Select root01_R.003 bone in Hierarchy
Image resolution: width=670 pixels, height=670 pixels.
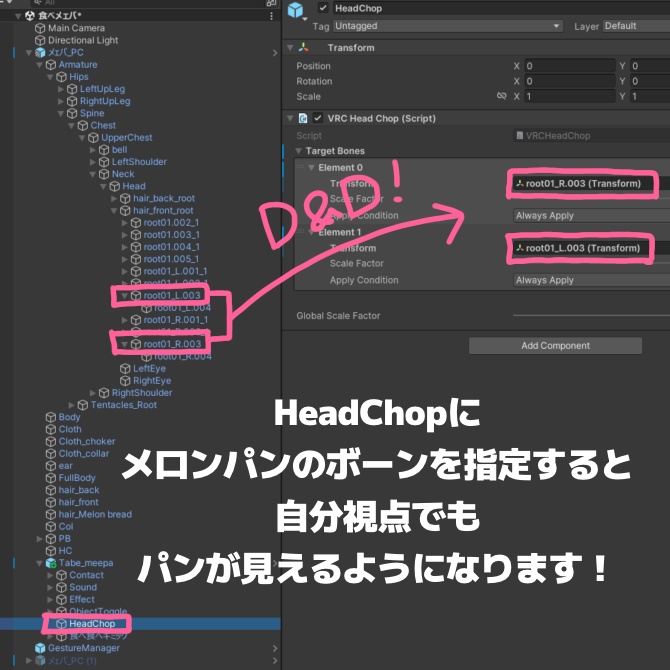click(172, 344)
